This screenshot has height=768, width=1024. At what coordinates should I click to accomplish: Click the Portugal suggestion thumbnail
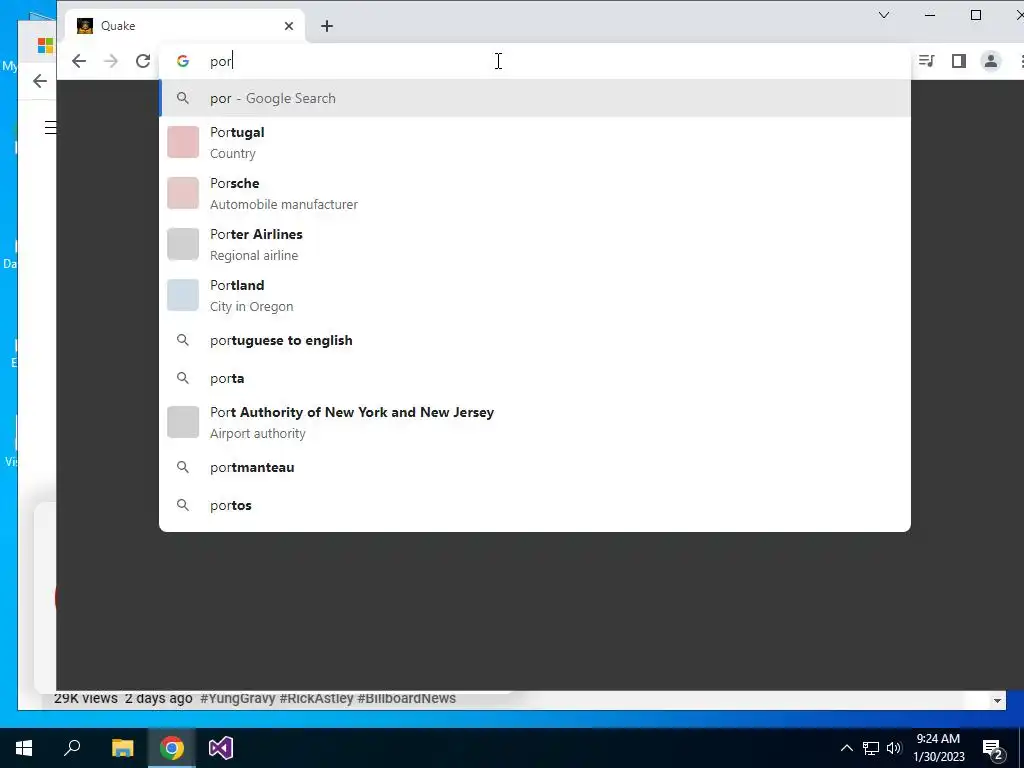pos(183,142)
